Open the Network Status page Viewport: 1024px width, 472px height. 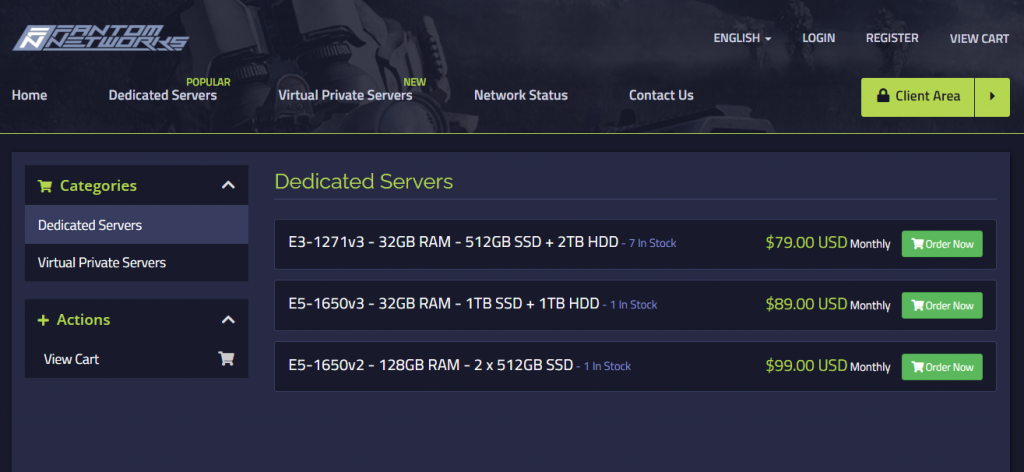[x=520, y=95]
